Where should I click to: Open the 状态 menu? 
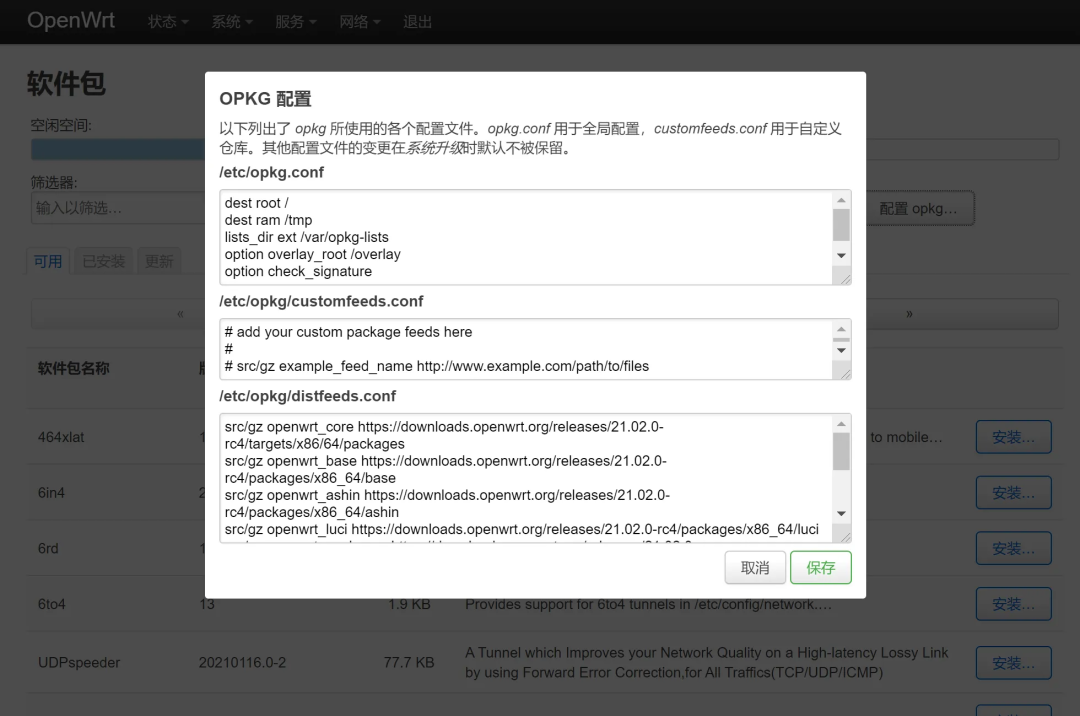(x=168, y=22)
